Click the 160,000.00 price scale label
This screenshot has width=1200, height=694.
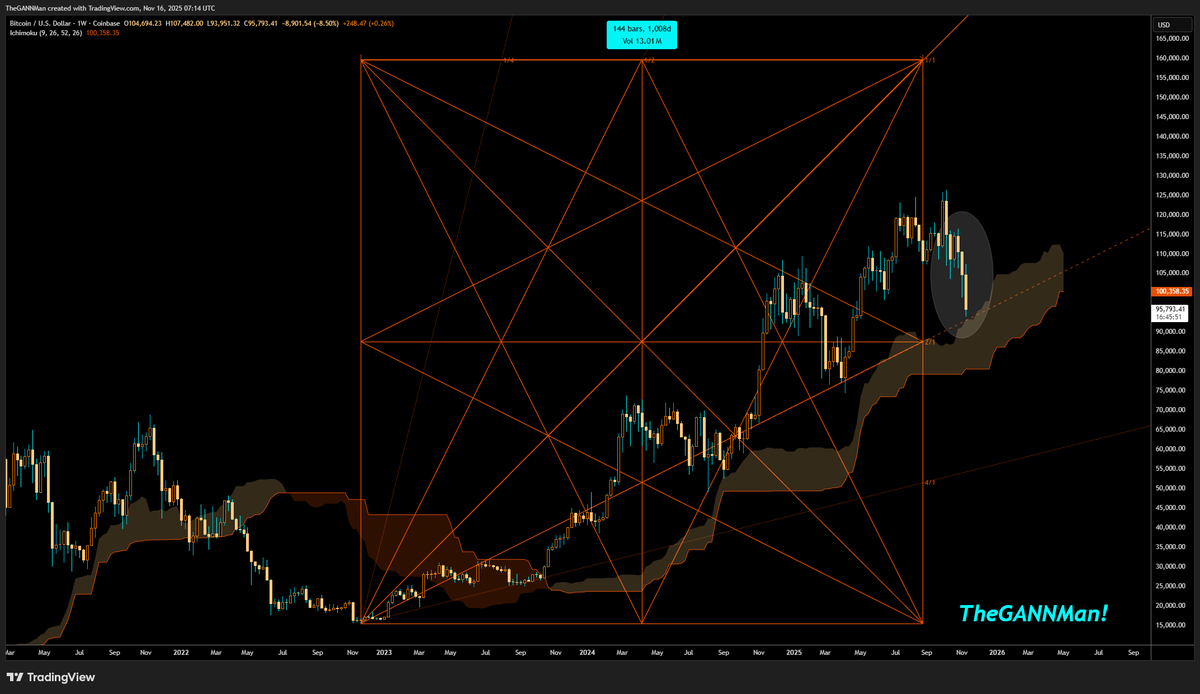coord(1172,58)
